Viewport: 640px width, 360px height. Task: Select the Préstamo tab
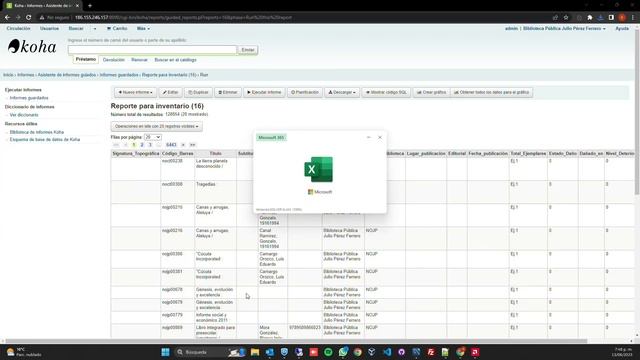(x=86, y=60)
